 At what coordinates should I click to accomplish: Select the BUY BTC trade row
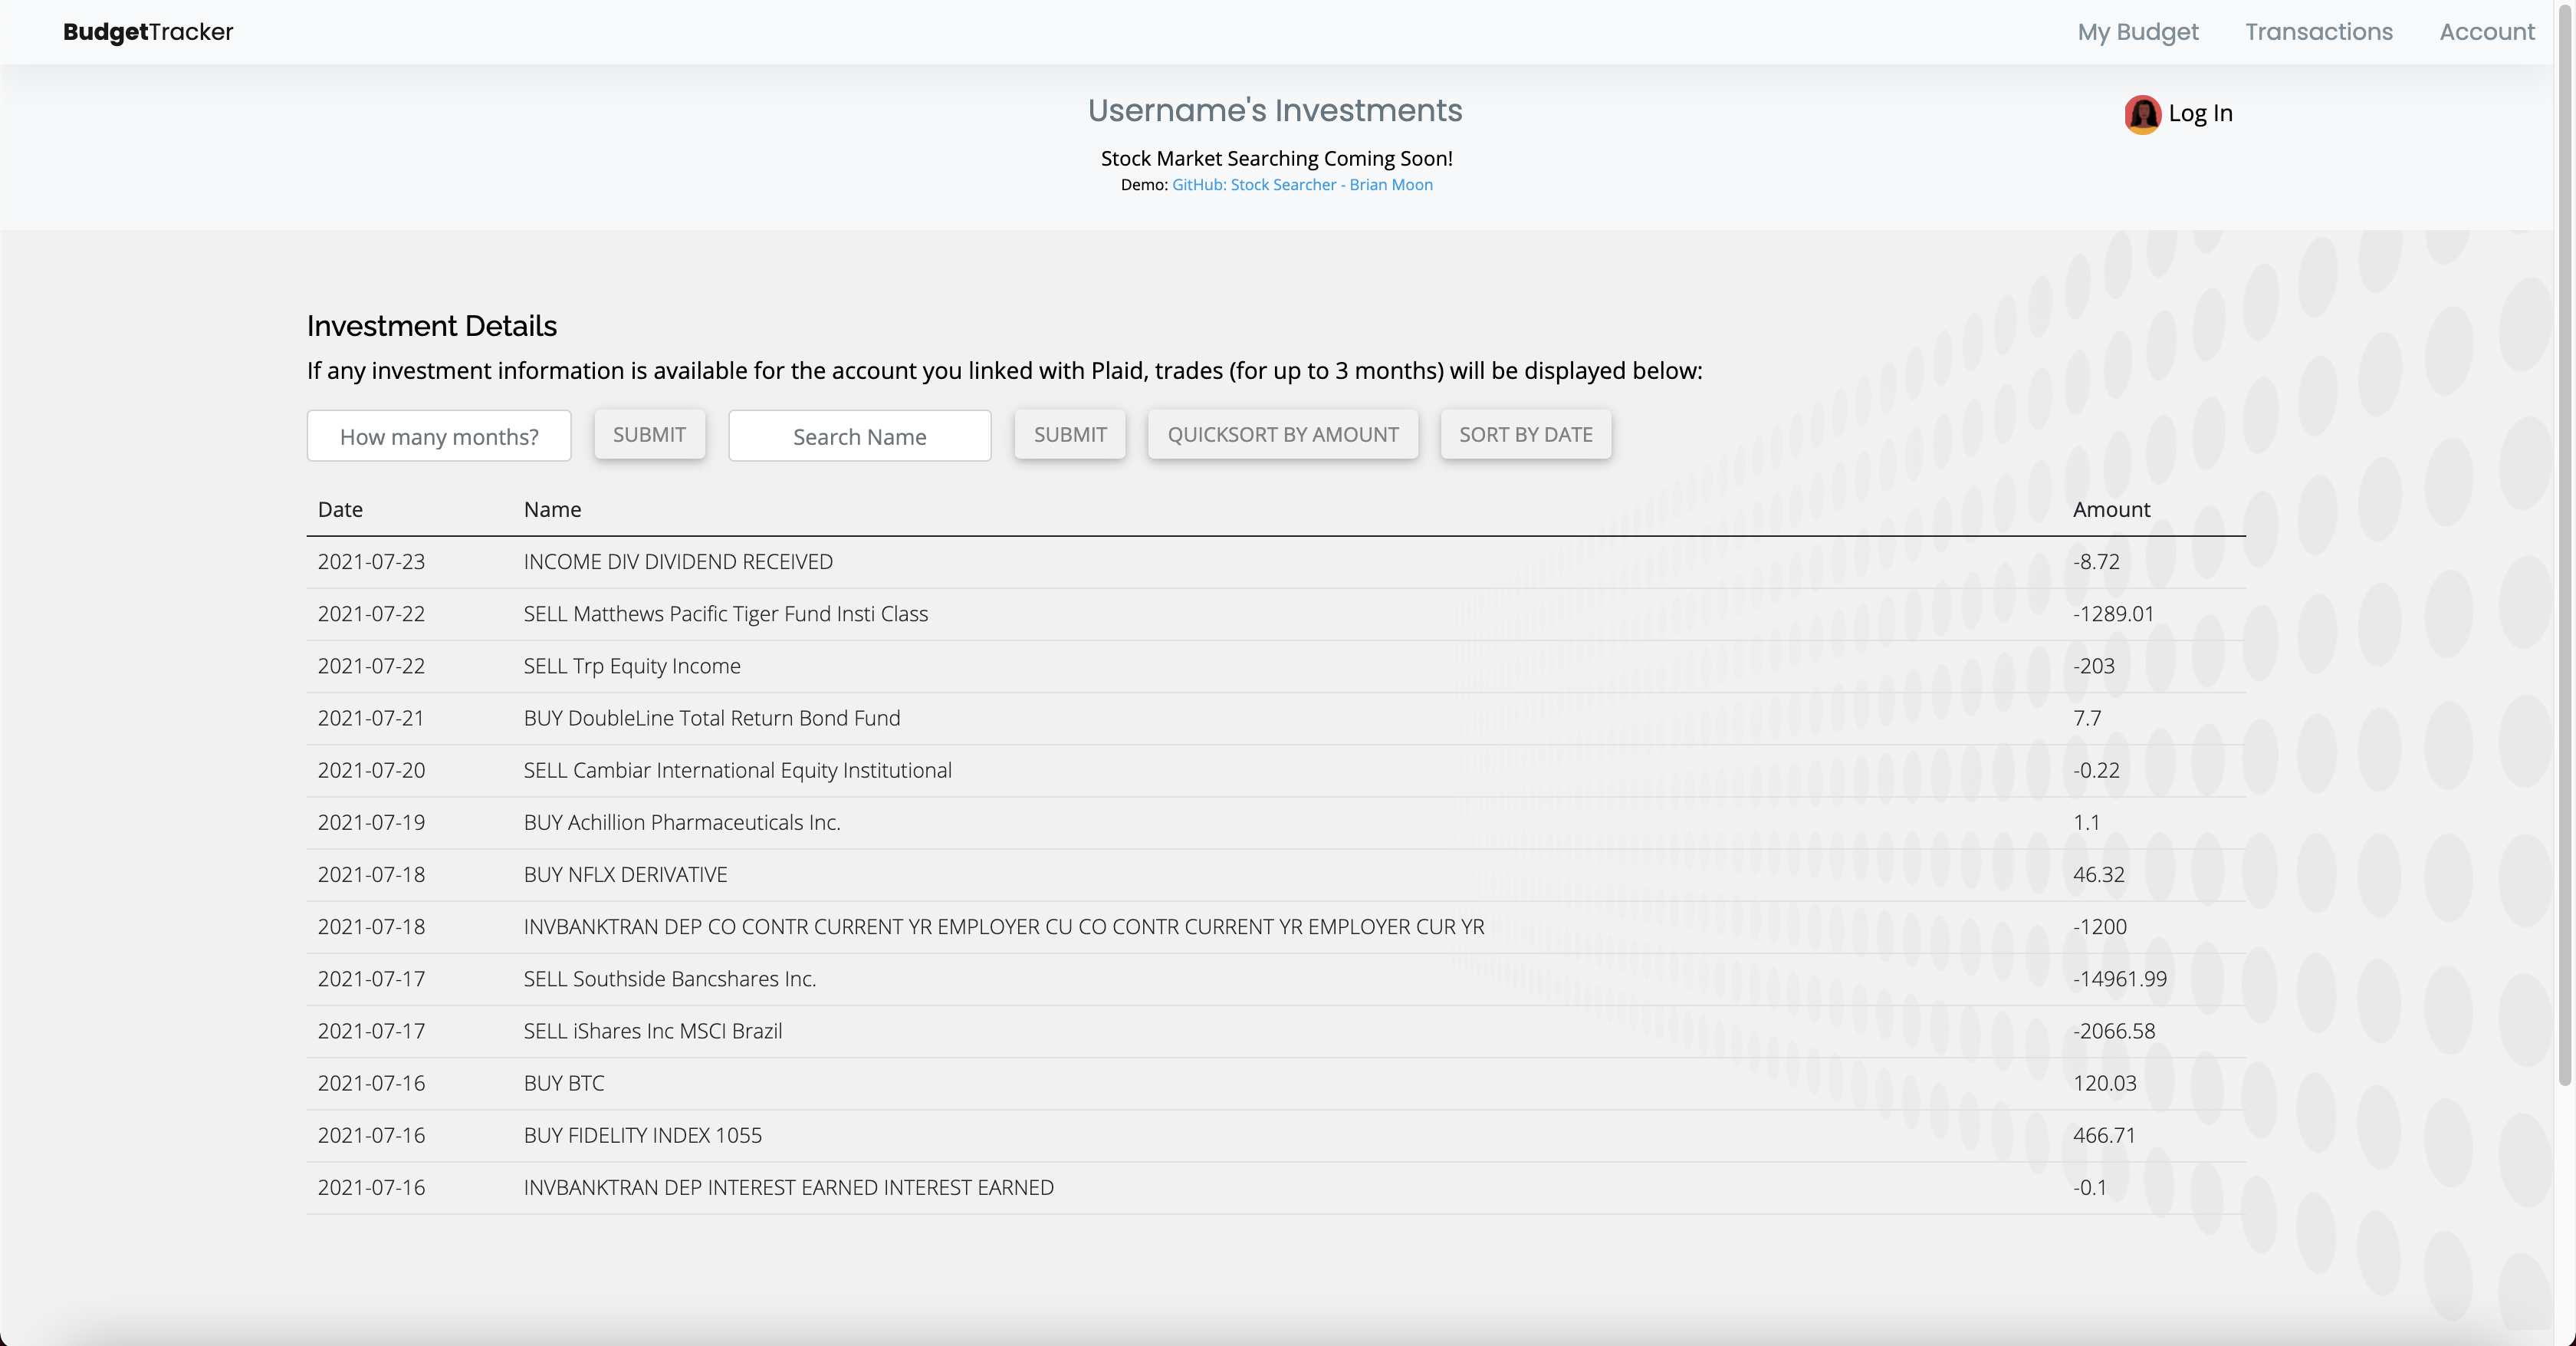tap(564, 1083)
